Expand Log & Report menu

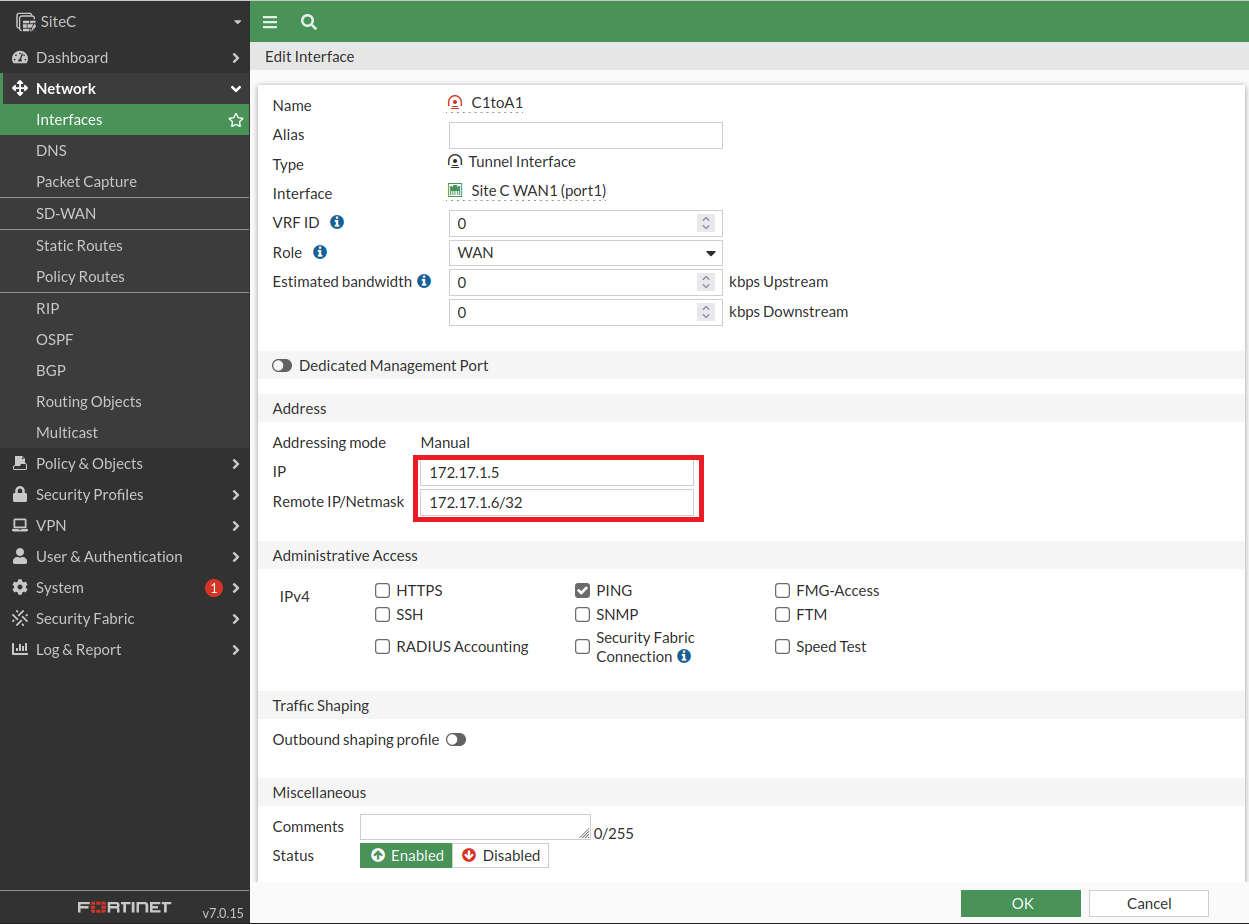pyautogui.click(x=236, y=650)
